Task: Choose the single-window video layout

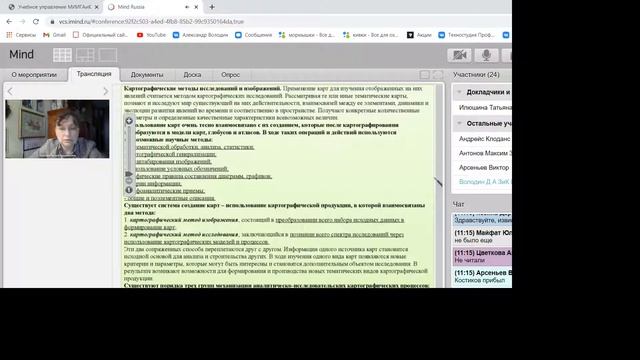Action: [108, 55]
